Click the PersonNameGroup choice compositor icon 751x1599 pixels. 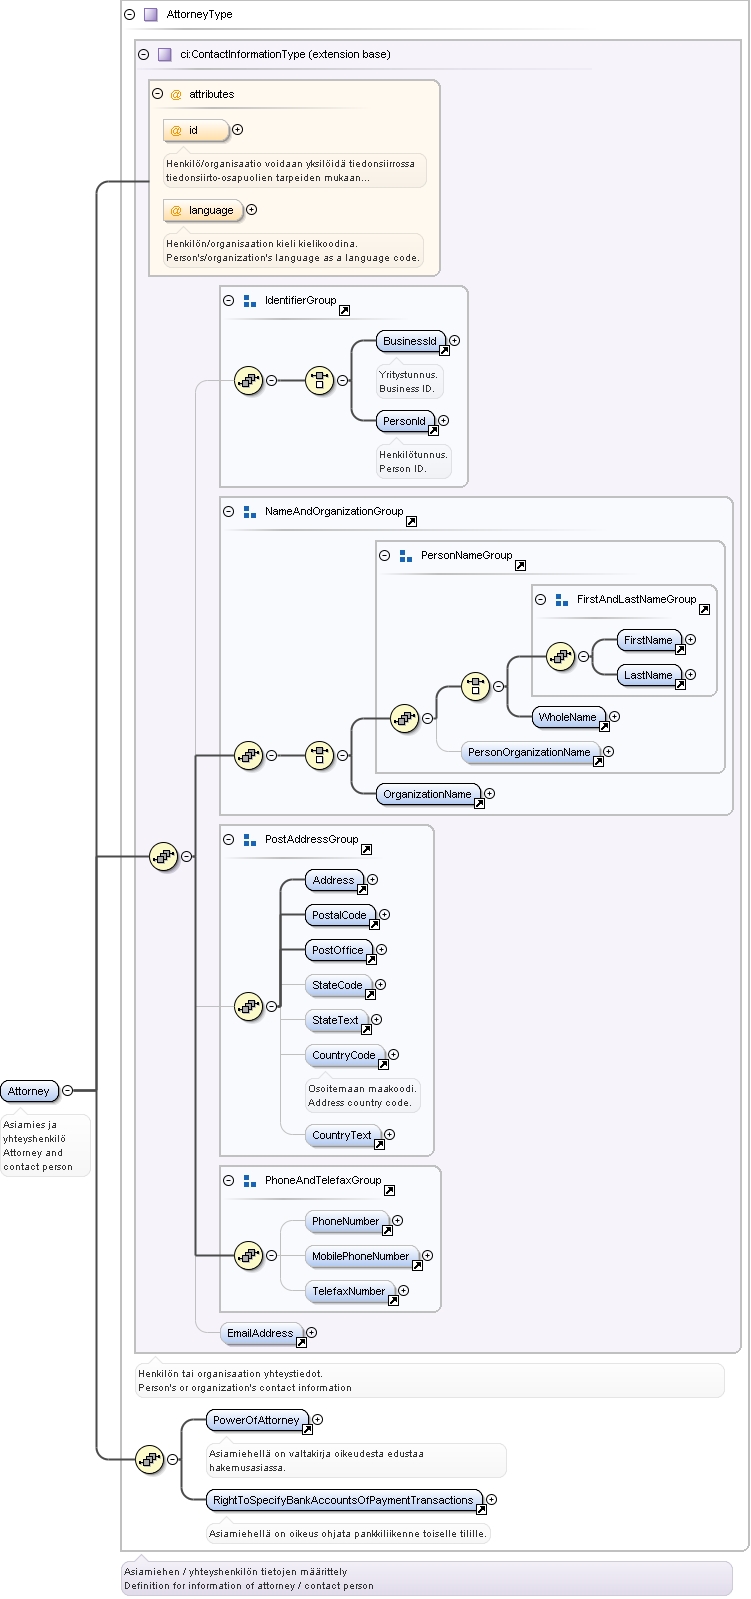pyautogui.click(x=475, y=686)
